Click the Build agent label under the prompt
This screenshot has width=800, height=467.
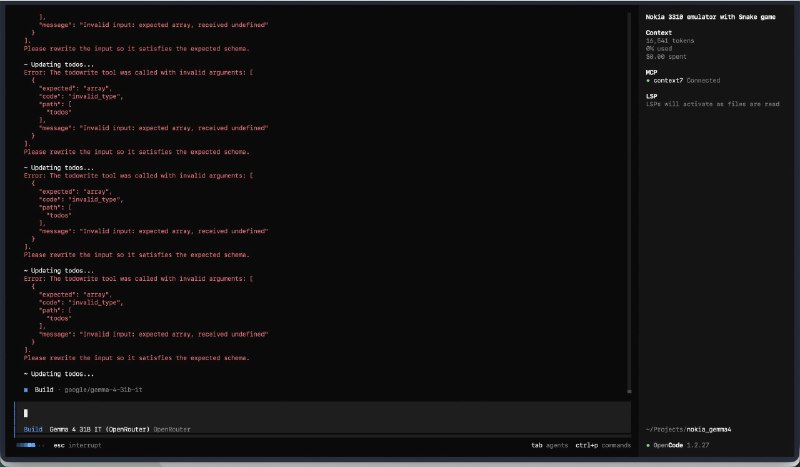[x=33, y=429]
